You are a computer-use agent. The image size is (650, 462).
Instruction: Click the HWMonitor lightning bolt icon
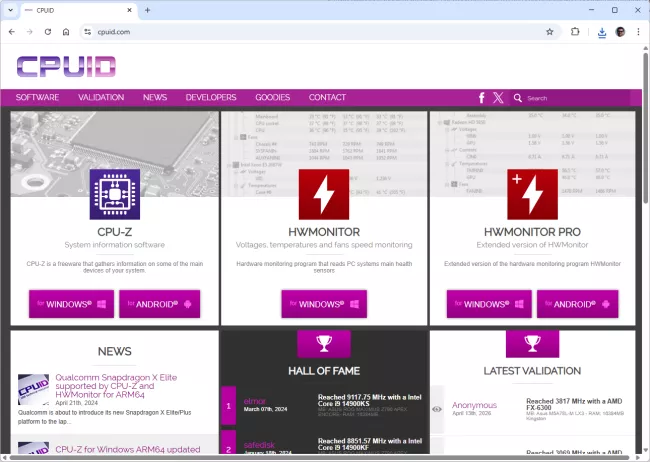(x=323, y=194)
